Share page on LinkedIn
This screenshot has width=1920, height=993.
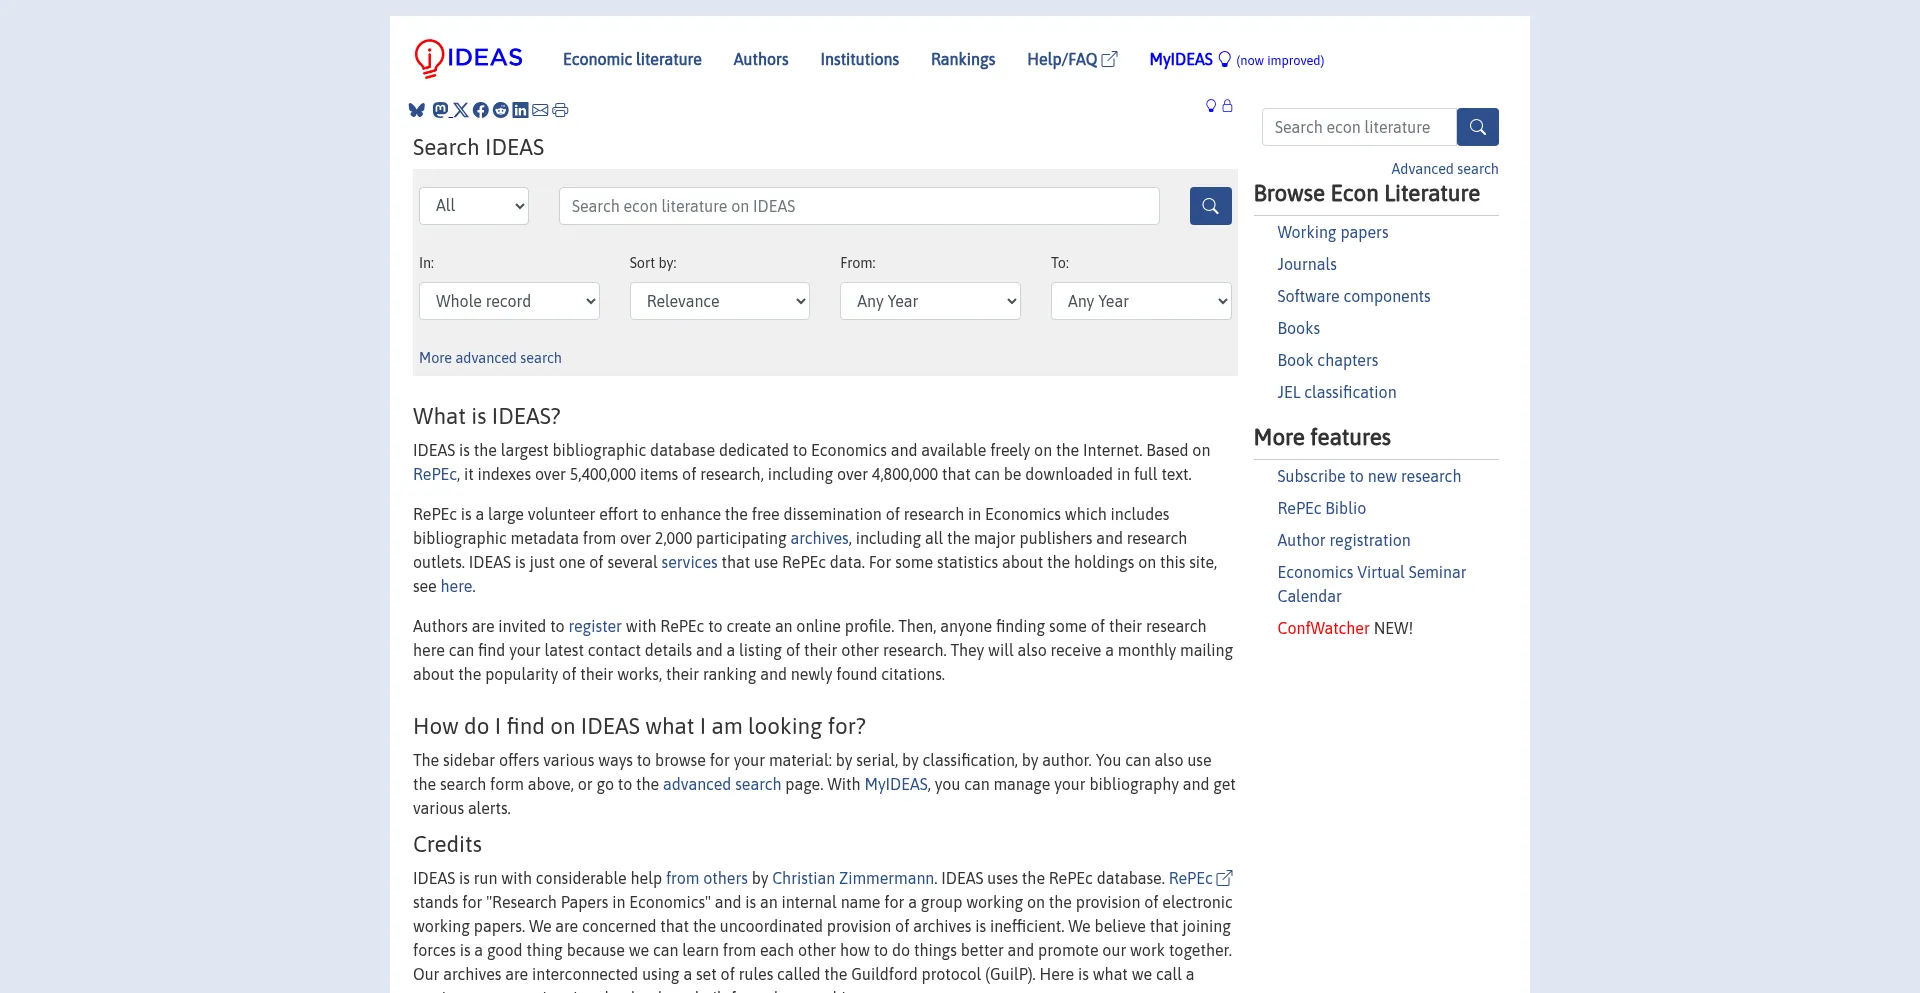click(x=520, y=110)
